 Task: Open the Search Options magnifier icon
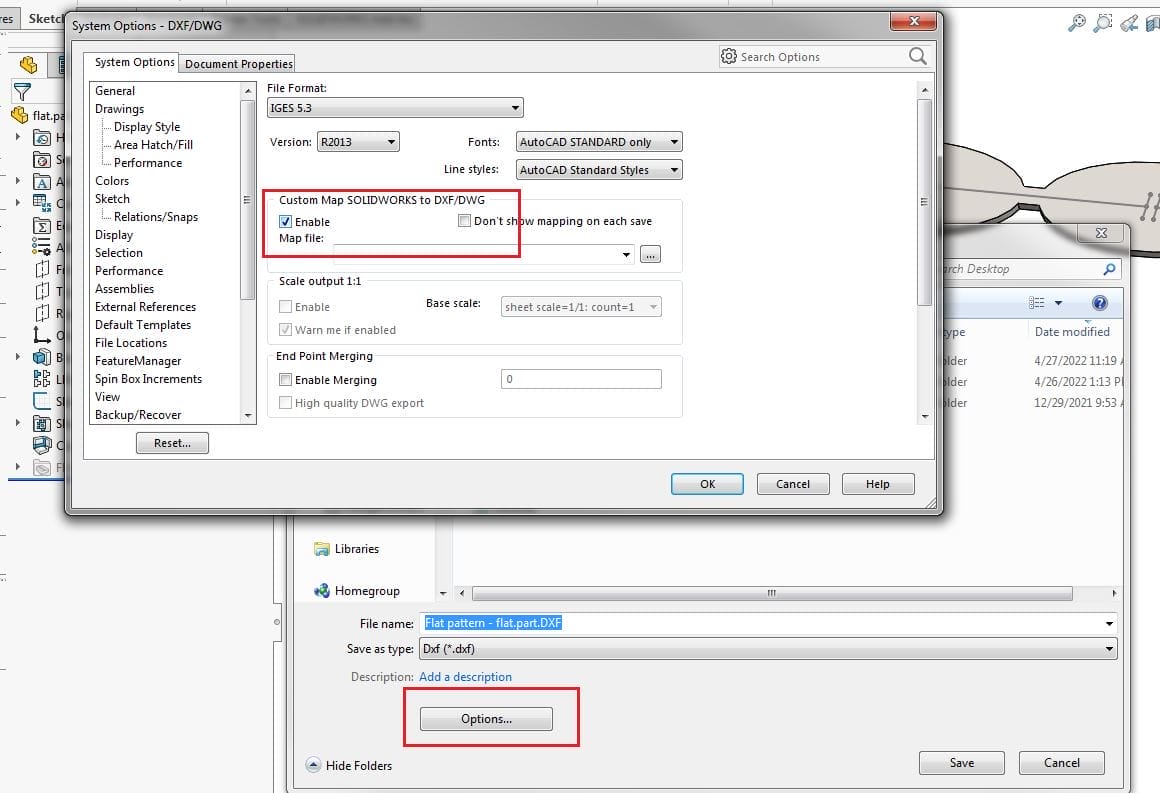click(918, 56)
